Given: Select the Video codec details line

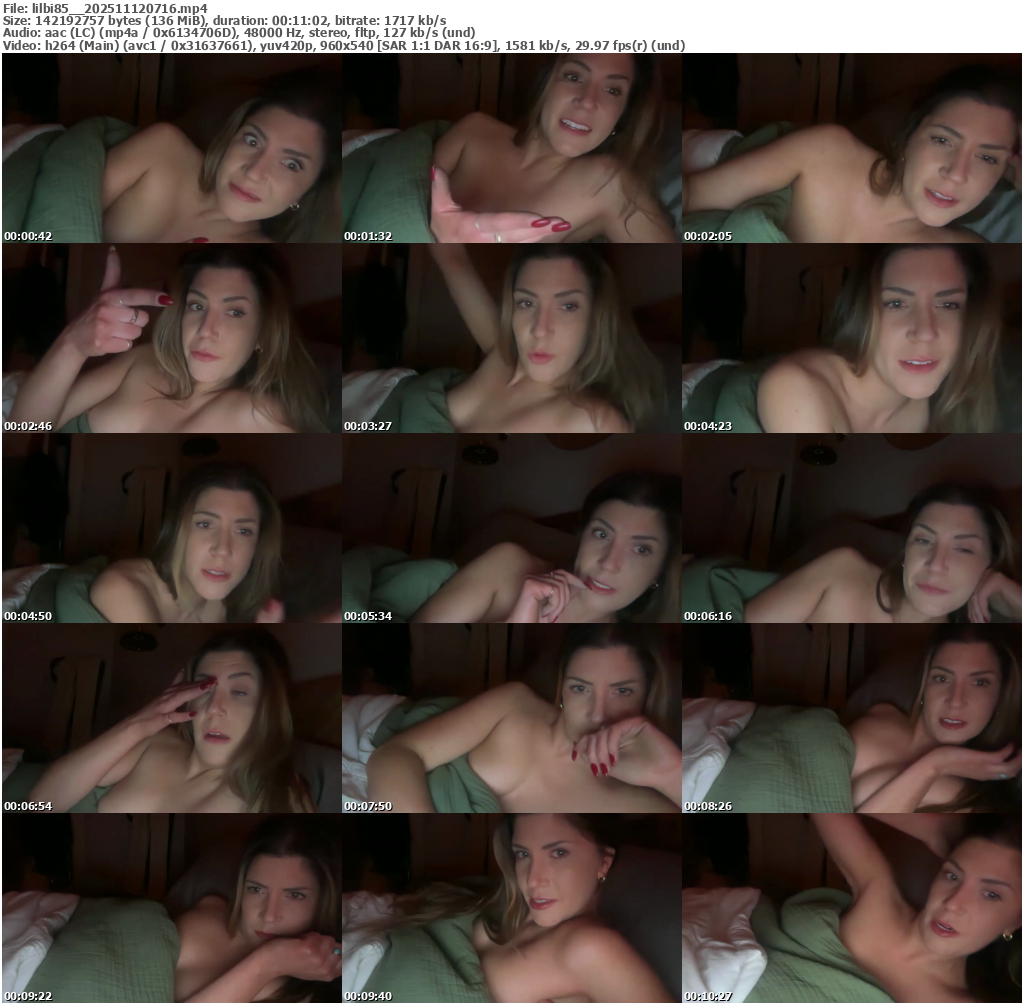Looking at the screenshot, I should click(343, 45).
